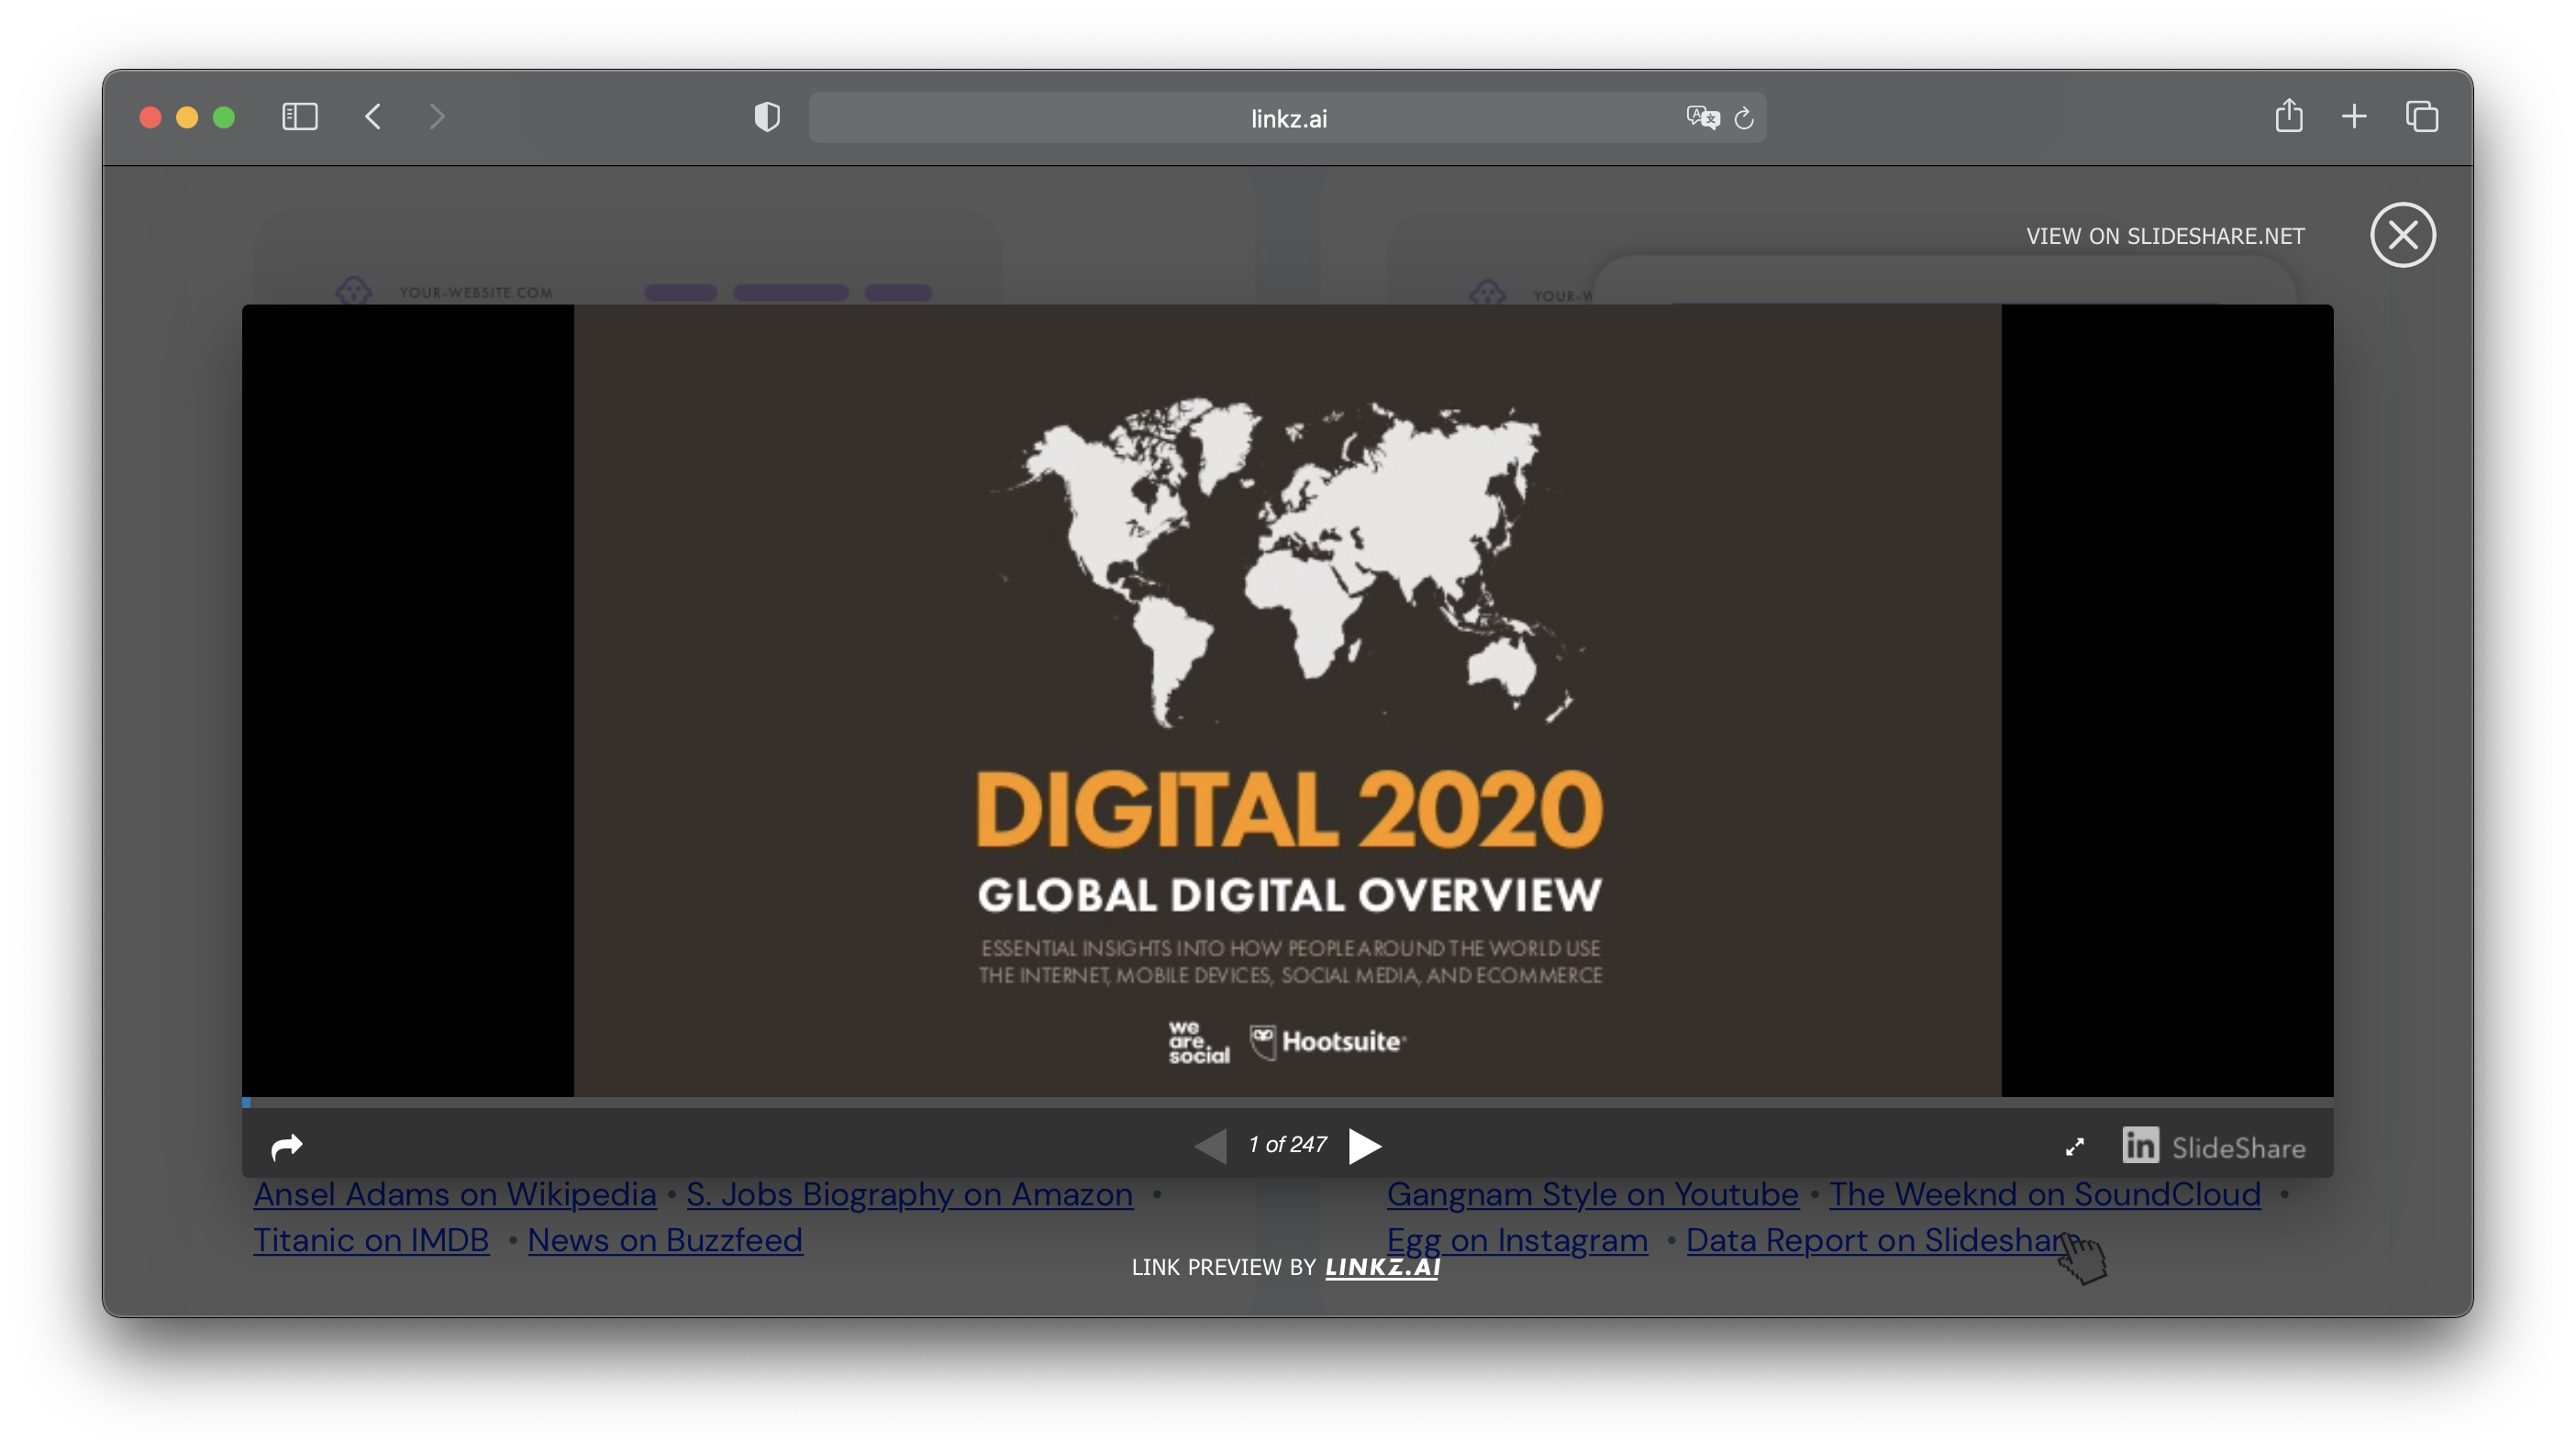Image resolution: width=2576 pixels, height=1453 pixels.
Task: Open the privacy shield report icon
Action: 767,117
